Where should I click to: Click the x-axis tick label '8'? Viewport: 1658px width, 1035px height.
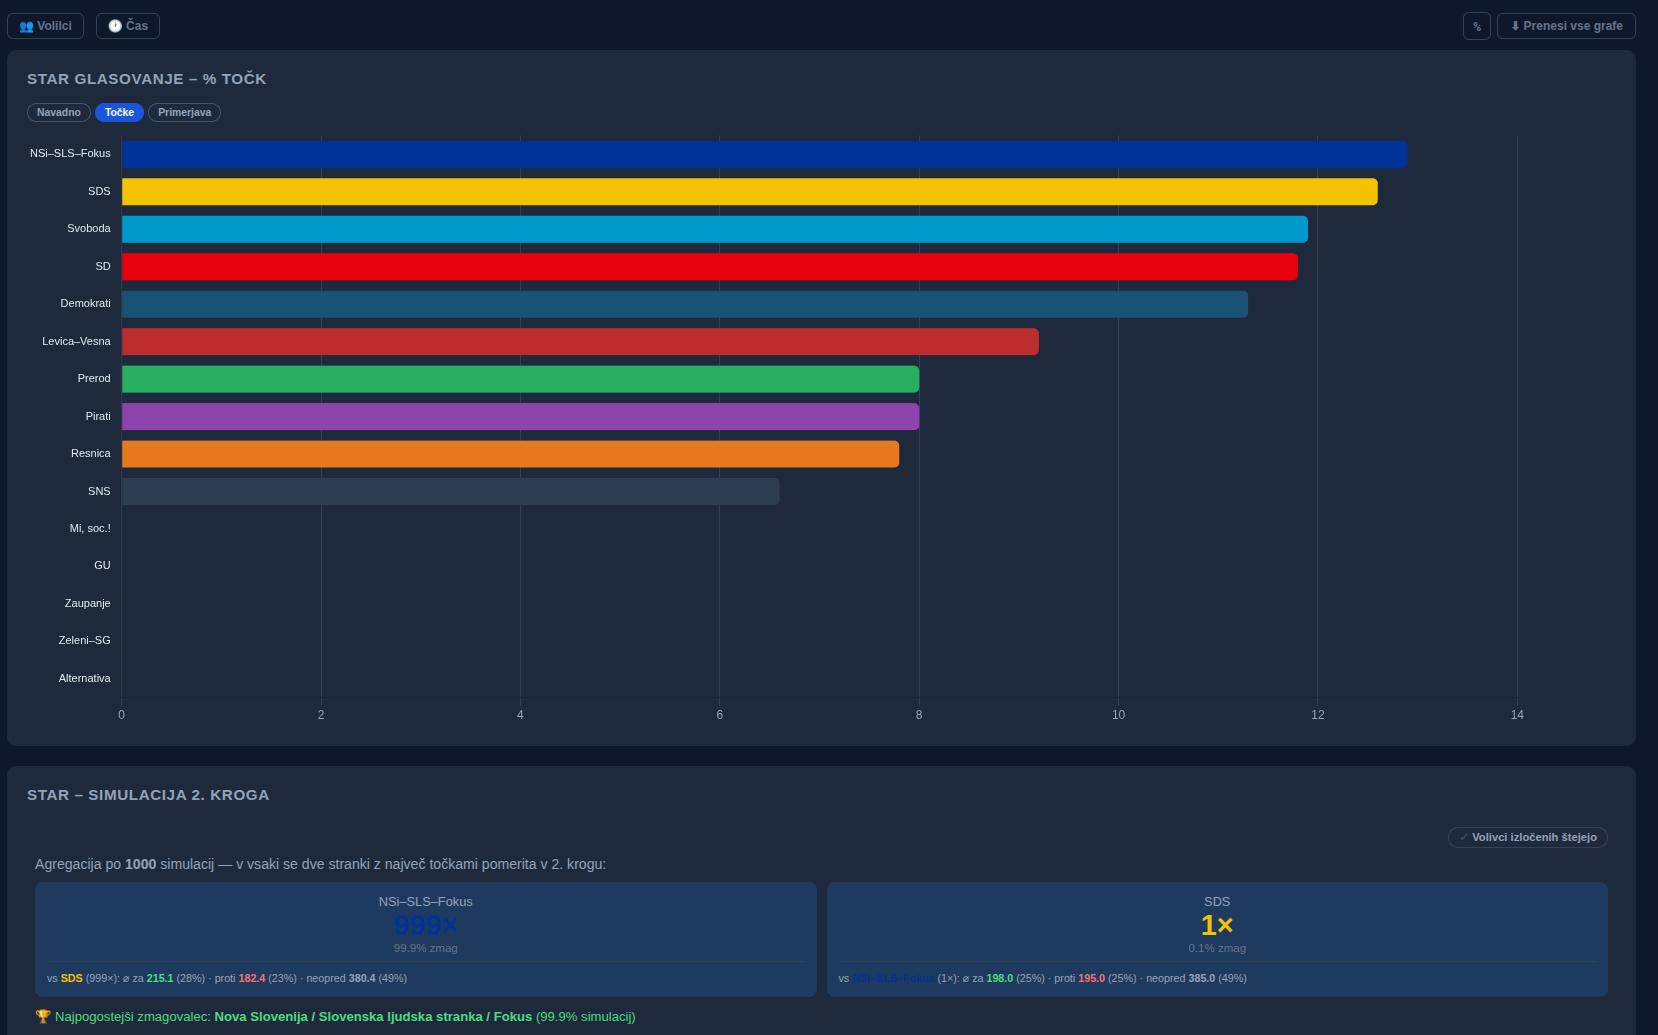tap(919, 715)
